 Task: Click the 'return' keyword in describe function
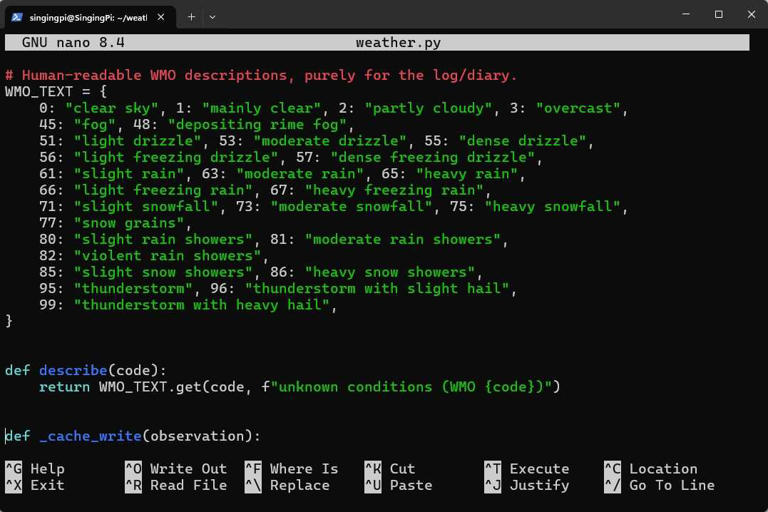pyautogui.click(x=65, y=387)
